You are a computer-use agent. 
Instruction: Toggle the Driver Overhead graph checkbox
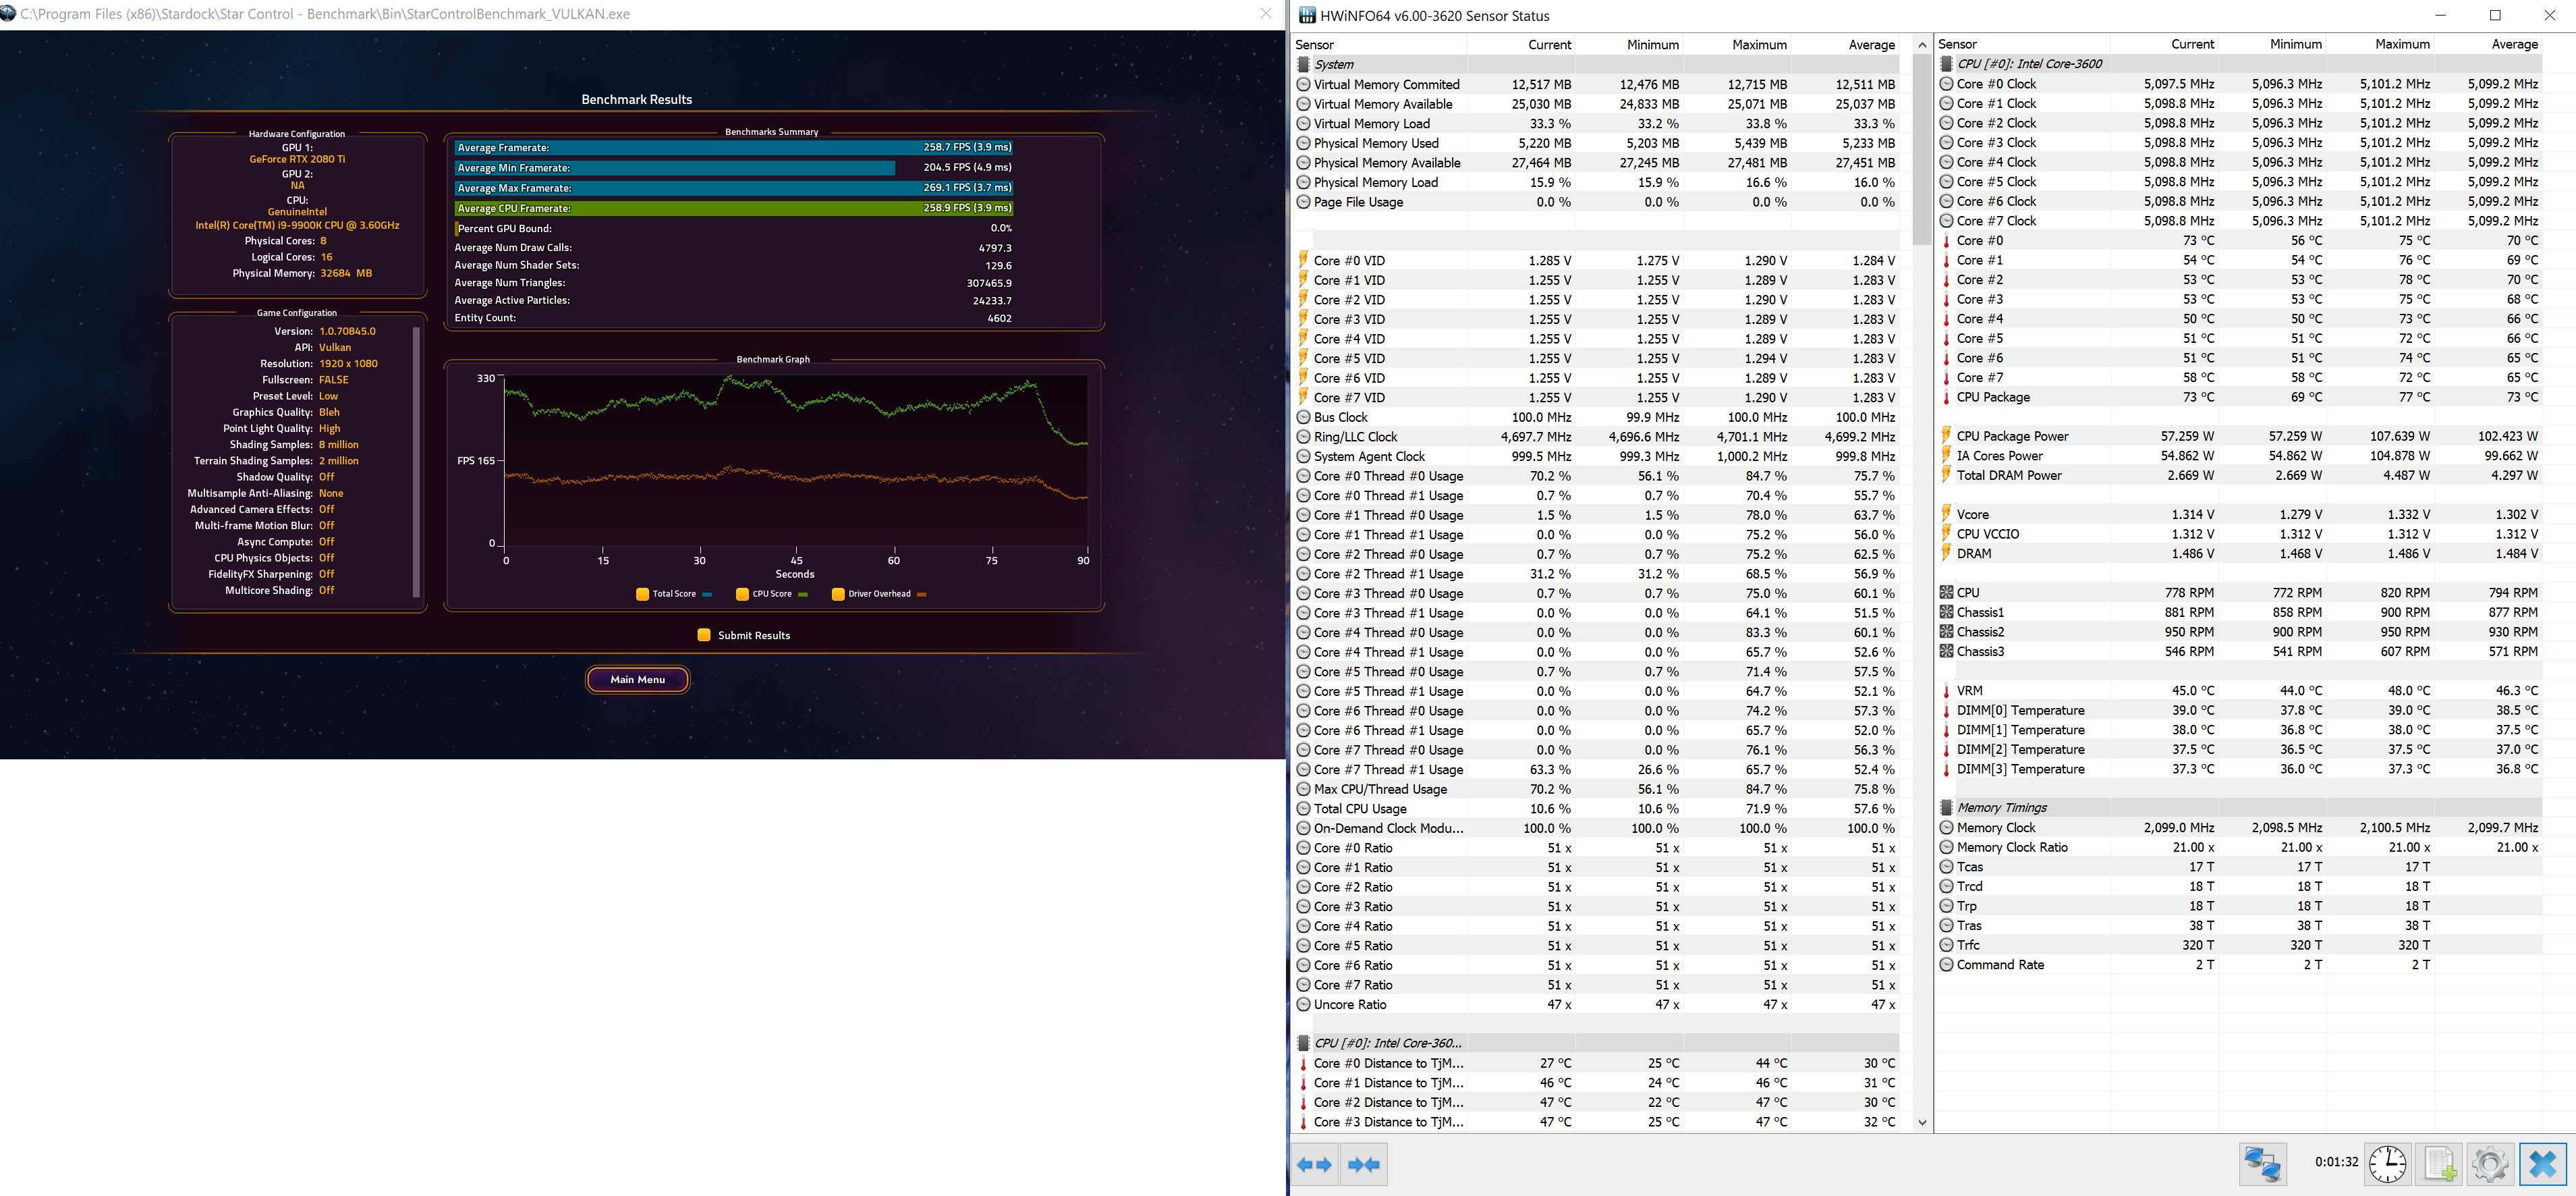click(x=838, y=594)
